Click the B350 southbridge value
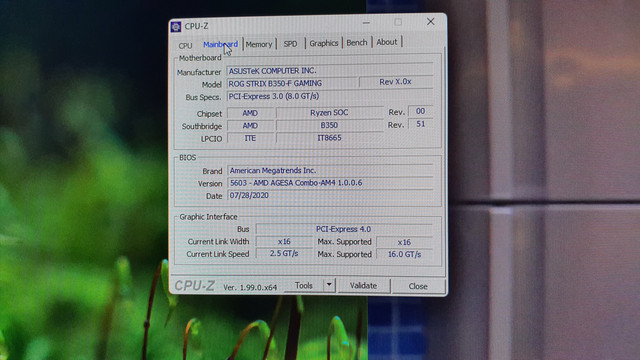 coord(329,125)
